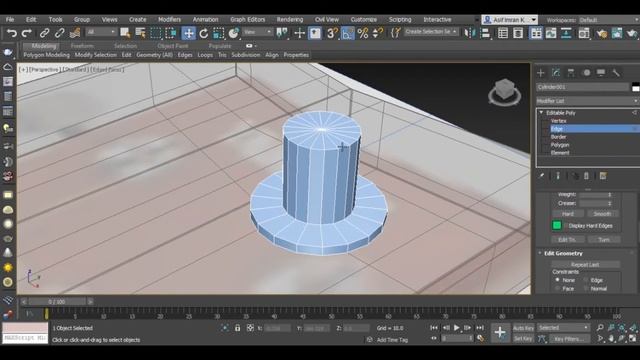Open the Workspaces Default dropdown
Viewport: 640px width, 360px height.
coord(608,20)
